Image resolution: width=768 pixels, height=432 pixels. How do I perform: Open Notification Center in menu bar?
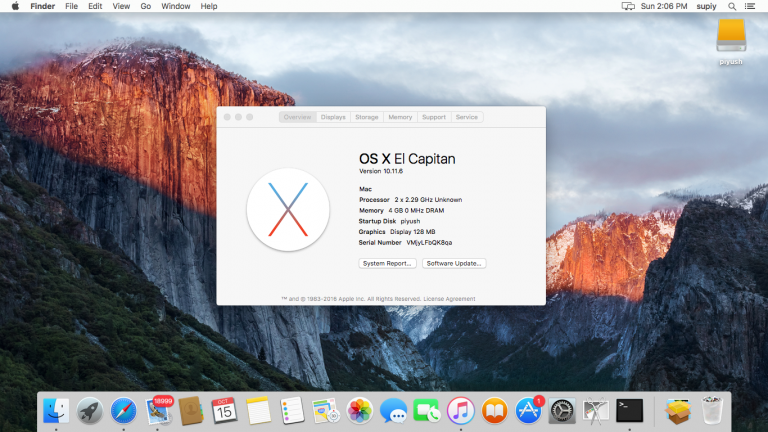pyautogui.click(x=750, y=6)
